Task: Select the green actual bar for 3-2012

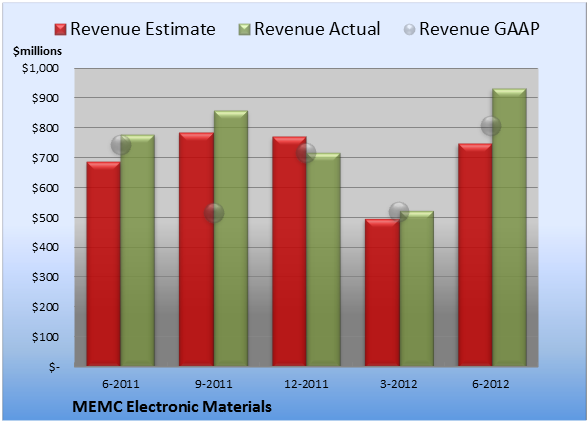Action: (x=417, y=289)
